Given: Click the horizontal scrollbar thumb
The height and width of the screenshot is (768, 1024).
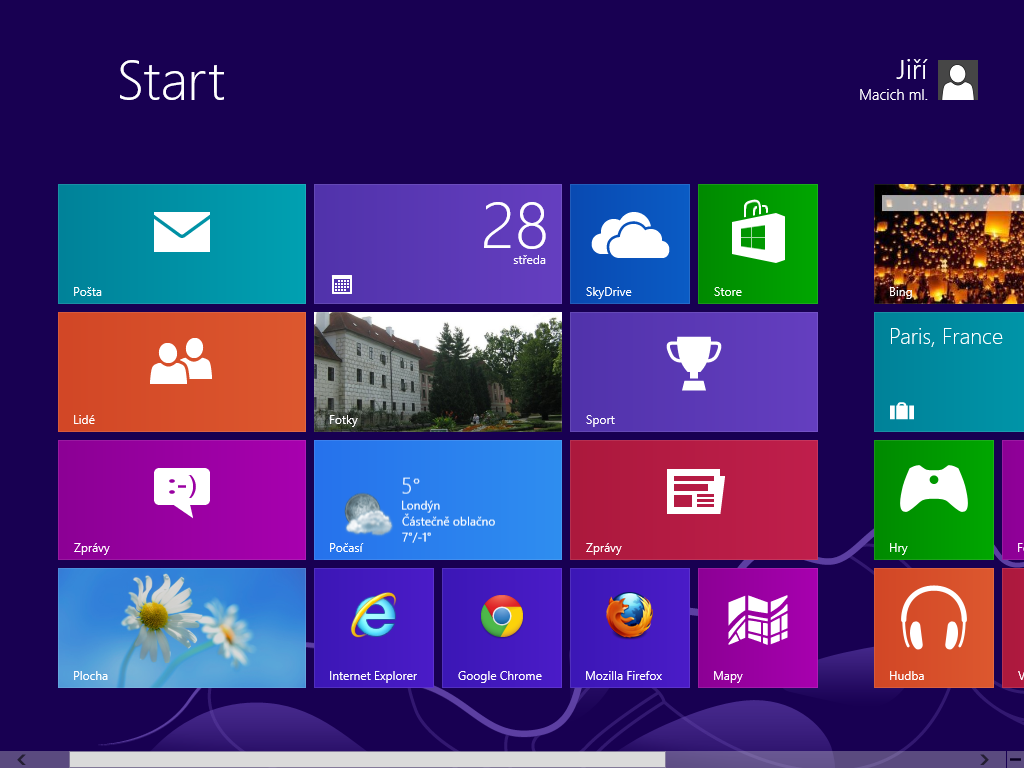Looking at the screenshot, I should point(368,760).
